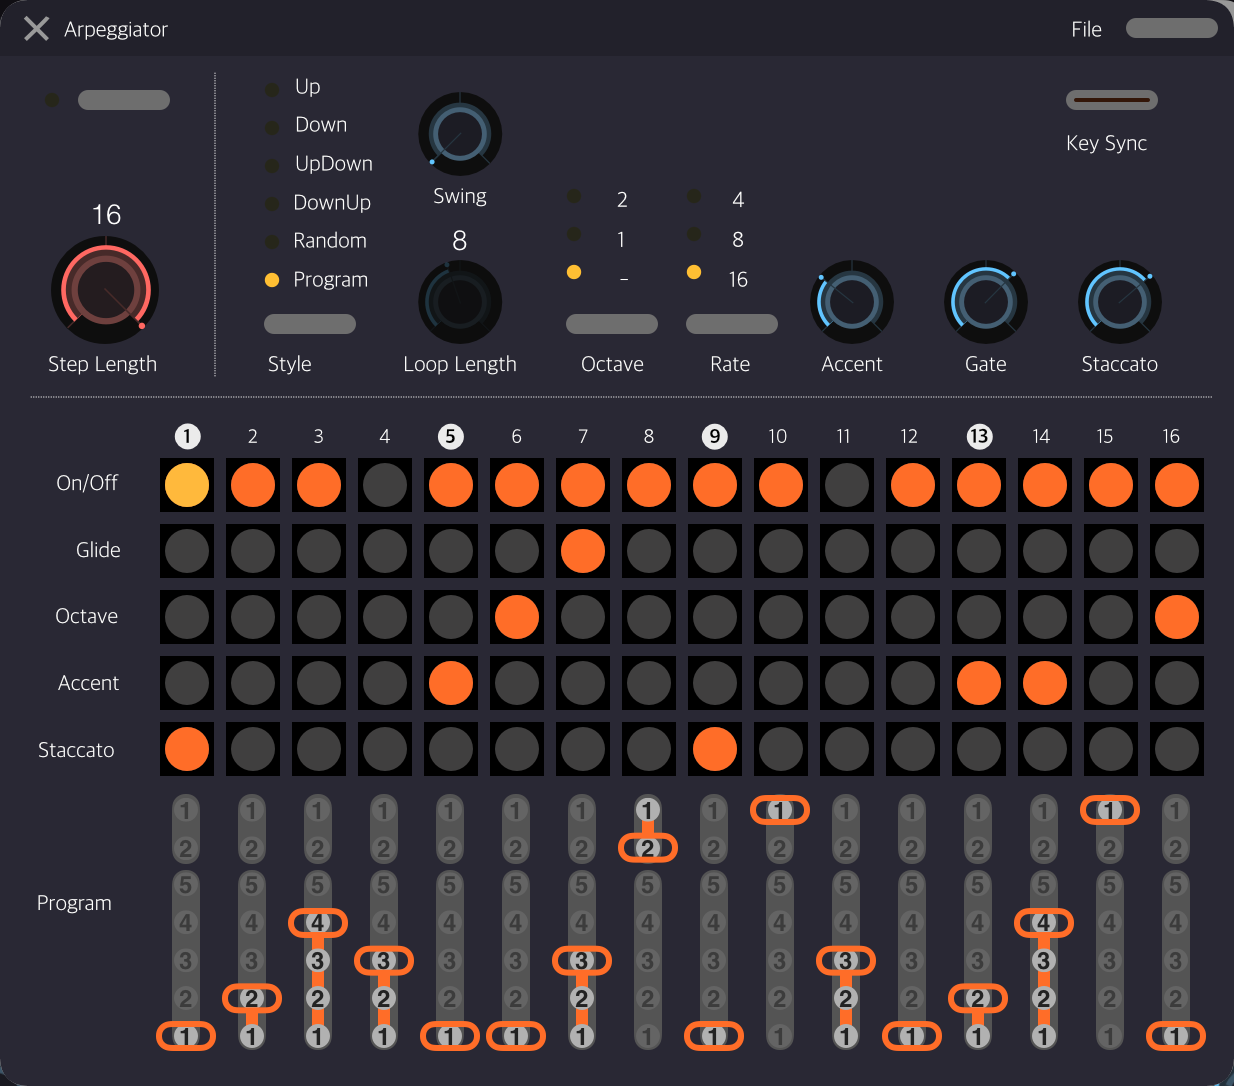The width and height of the screenshot is (1234, 1086).
Task: Click the Swing knob
Action: (x=459, y=135)
